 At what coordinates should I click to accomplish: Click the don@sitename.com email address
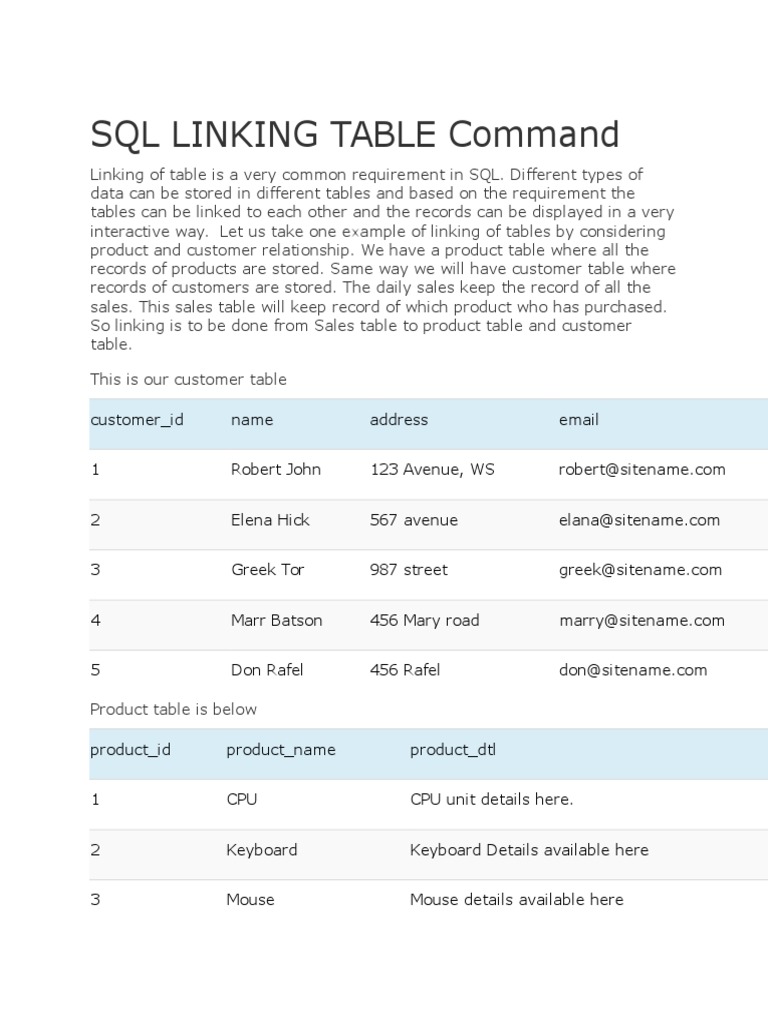(x=633, y=670)
